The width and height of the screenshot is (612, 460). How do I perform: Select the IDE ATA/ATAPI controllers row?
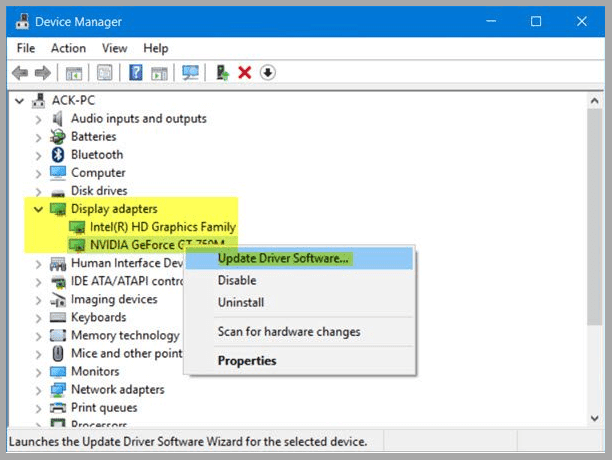126,281
